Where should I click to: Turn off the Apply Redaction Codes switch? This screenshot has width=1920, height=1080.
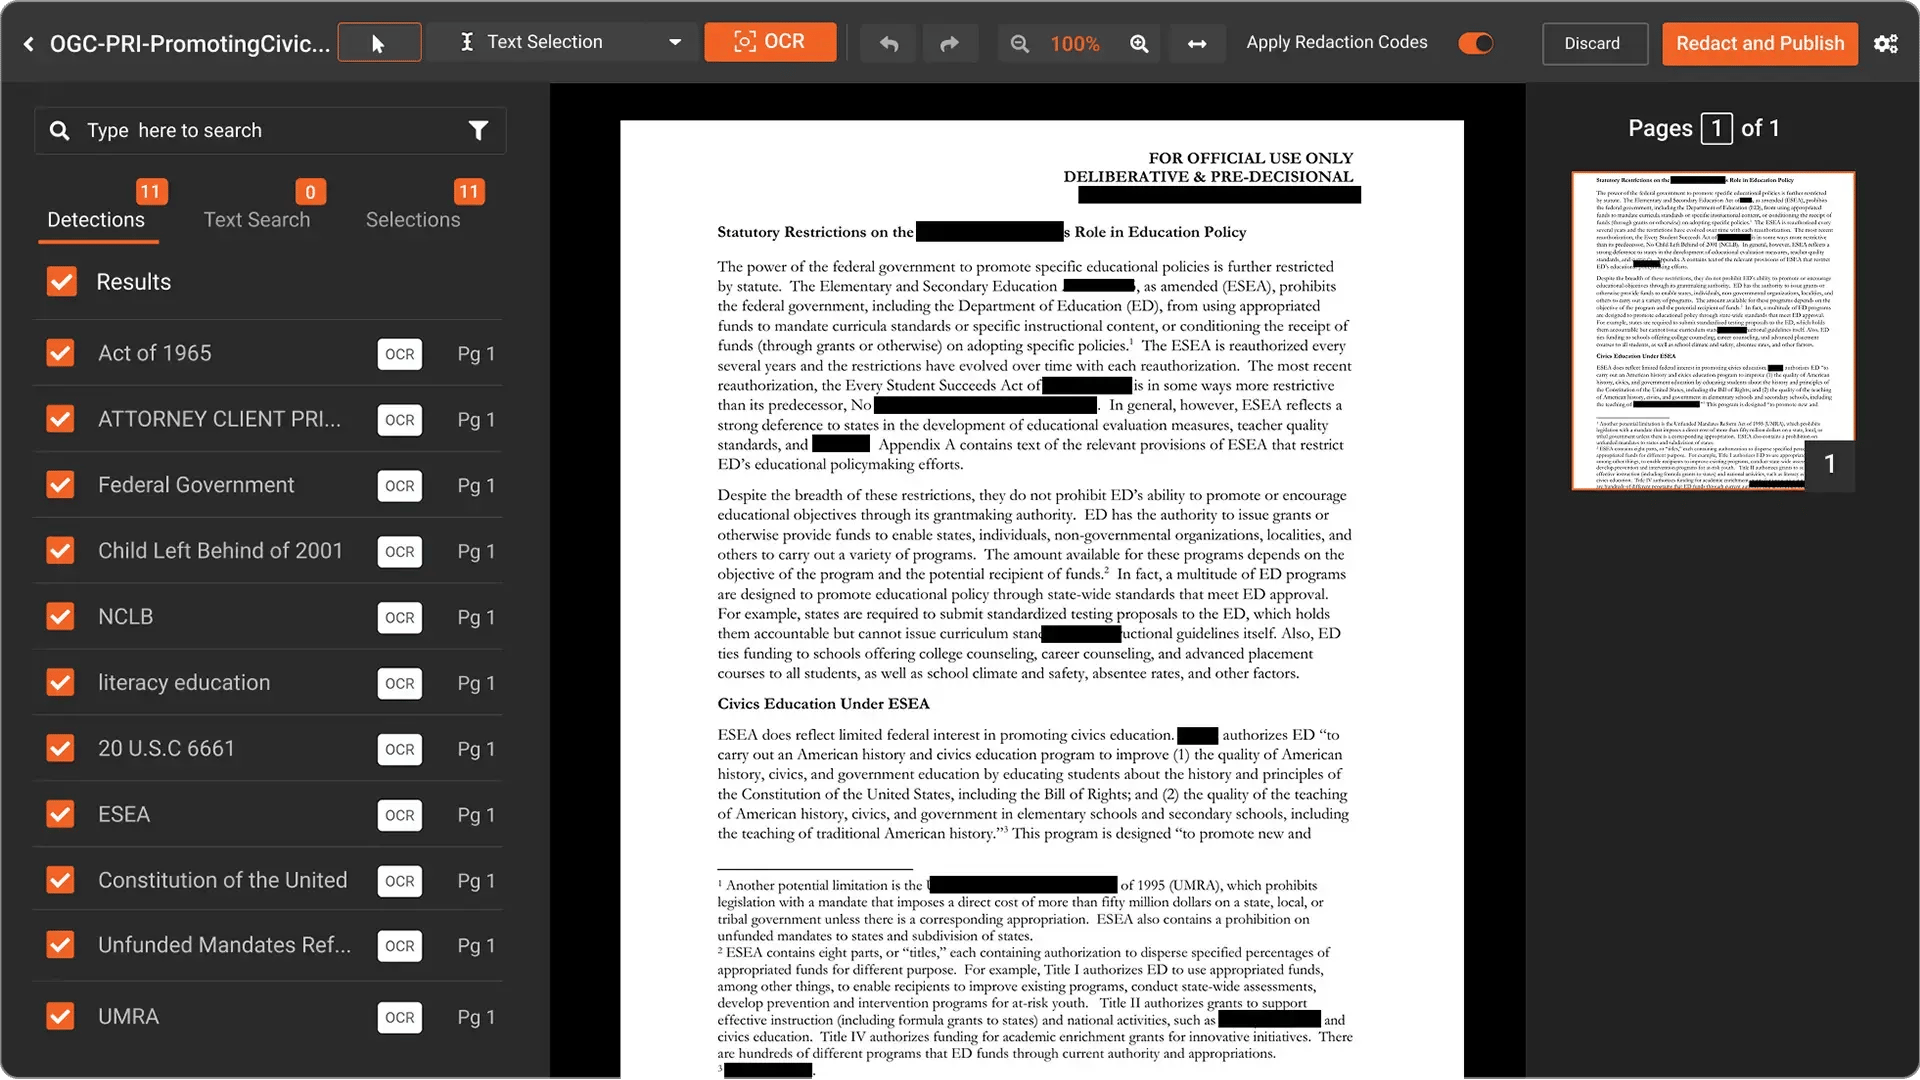tap(1475, 43)
